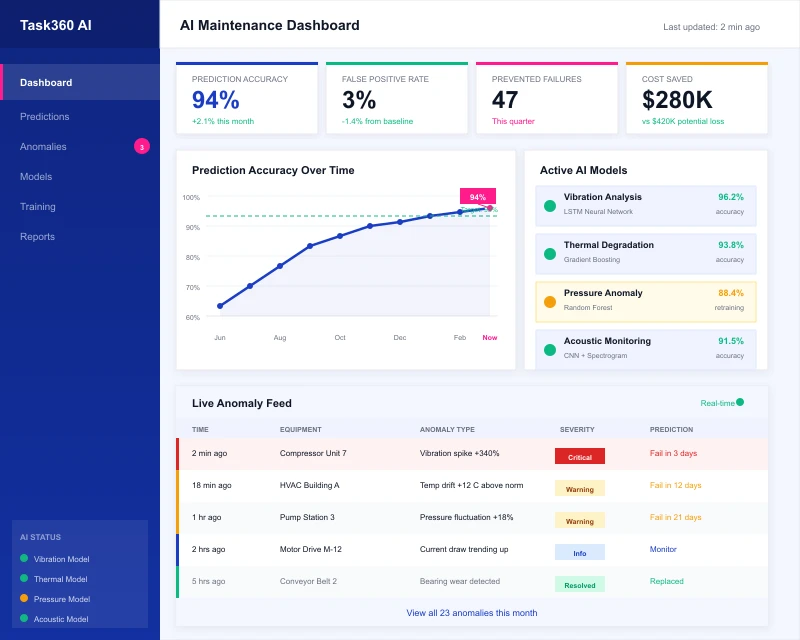Click the Cost Saved $280K card
This screenshot has height=640, width=800.
[x=697, y=99]
